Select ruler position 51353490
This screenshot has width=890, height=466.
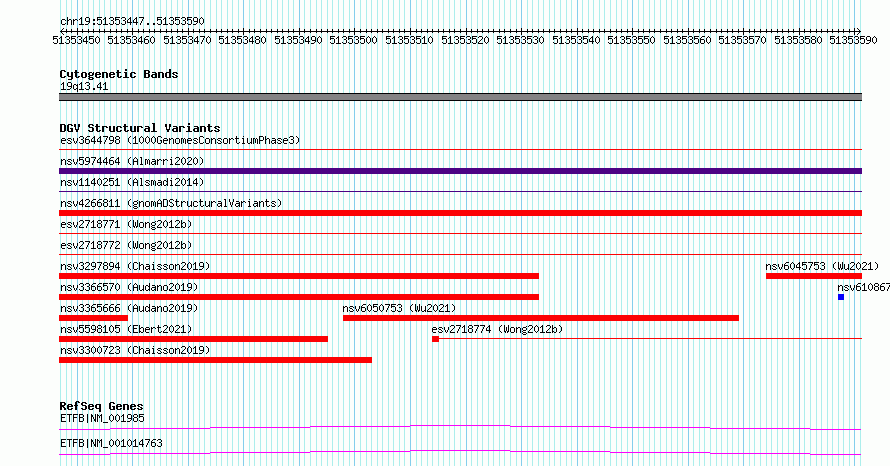(299, 40)
